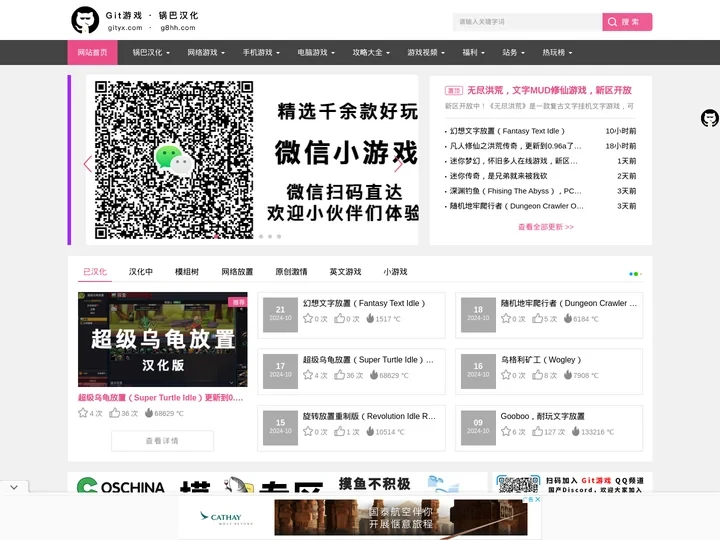Like the 乌格利矿工 card thumbs-up
Screen dimensions: 720x540
point(537,375)
